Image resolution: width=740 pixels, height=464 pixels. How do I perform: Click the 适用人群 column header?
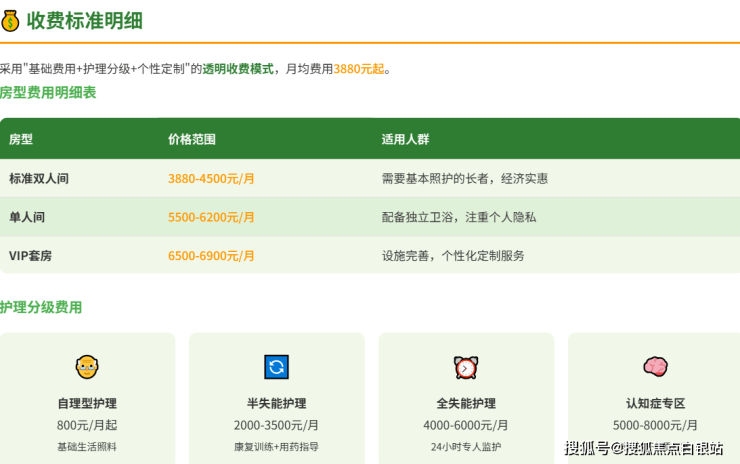[405, 139]
